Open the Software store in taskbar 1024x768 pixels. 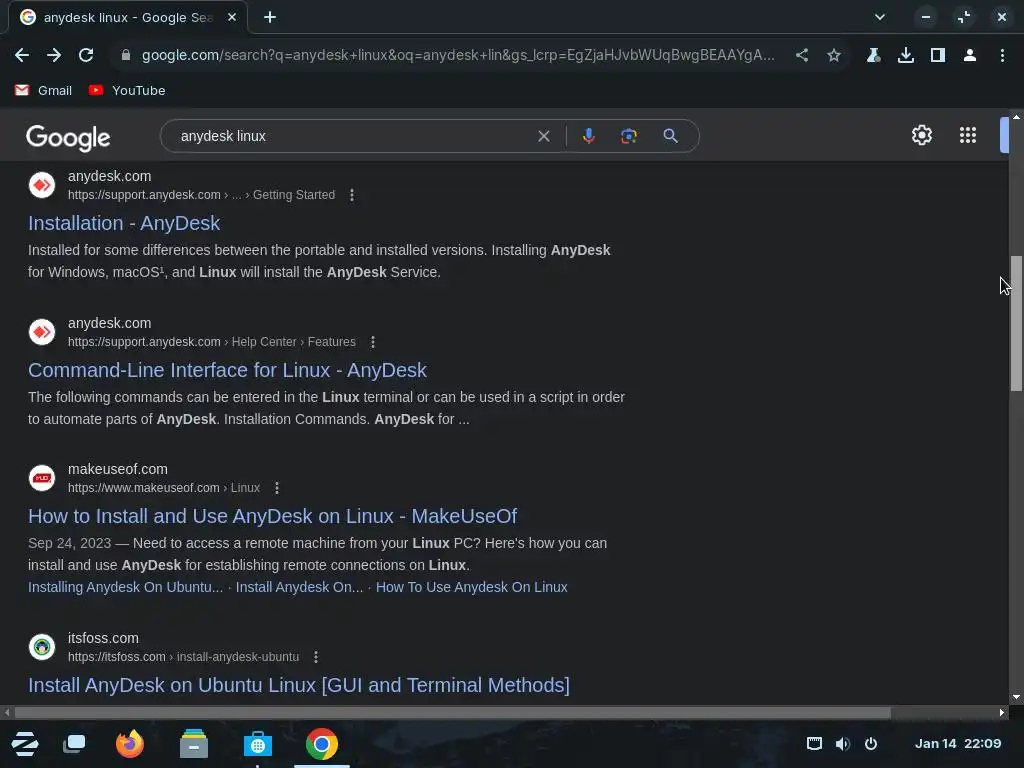tap(258, 744)
